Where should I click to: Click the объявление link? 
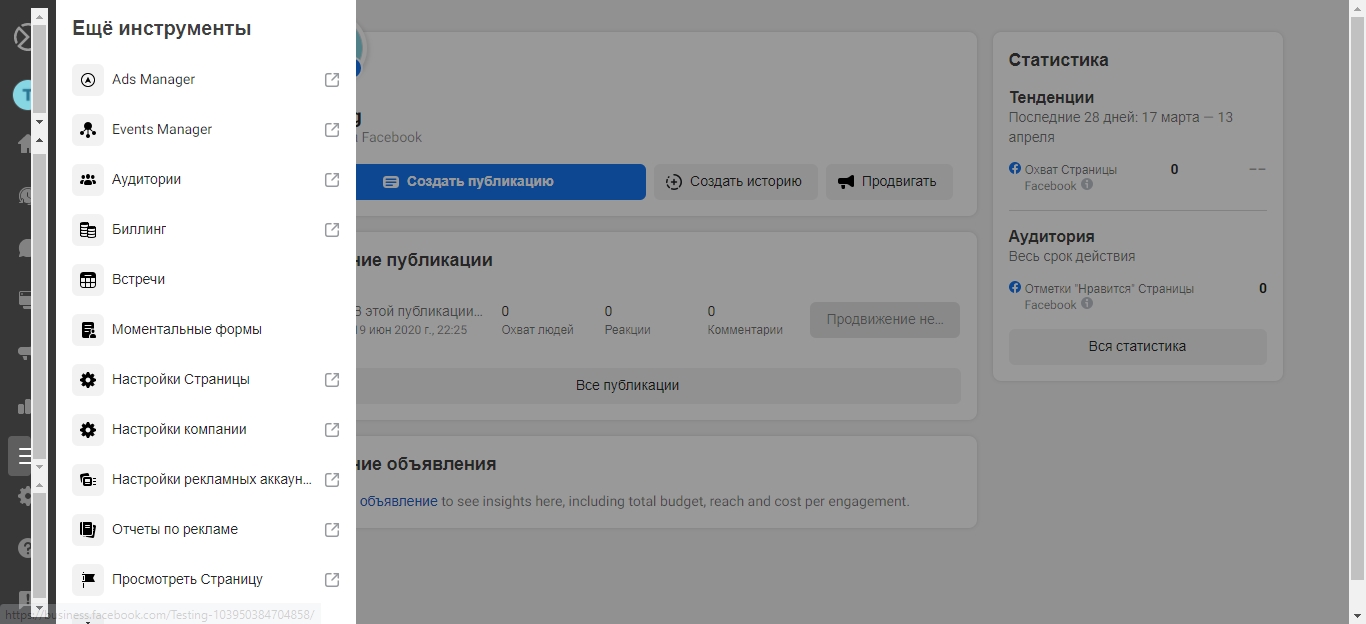pos(398,502)
